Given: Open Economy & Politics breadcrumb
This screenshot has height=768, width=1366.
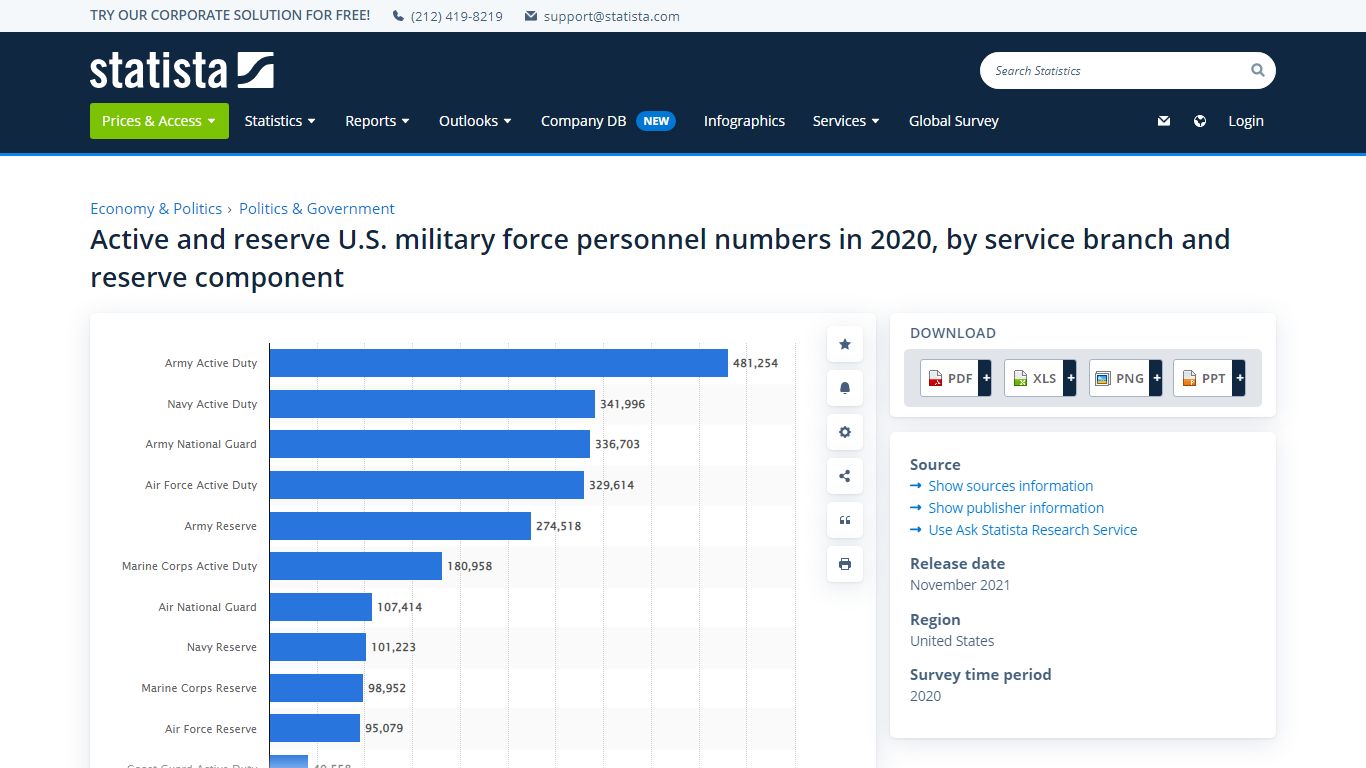Looking at the screenshot, I should [x=156, y=208].
